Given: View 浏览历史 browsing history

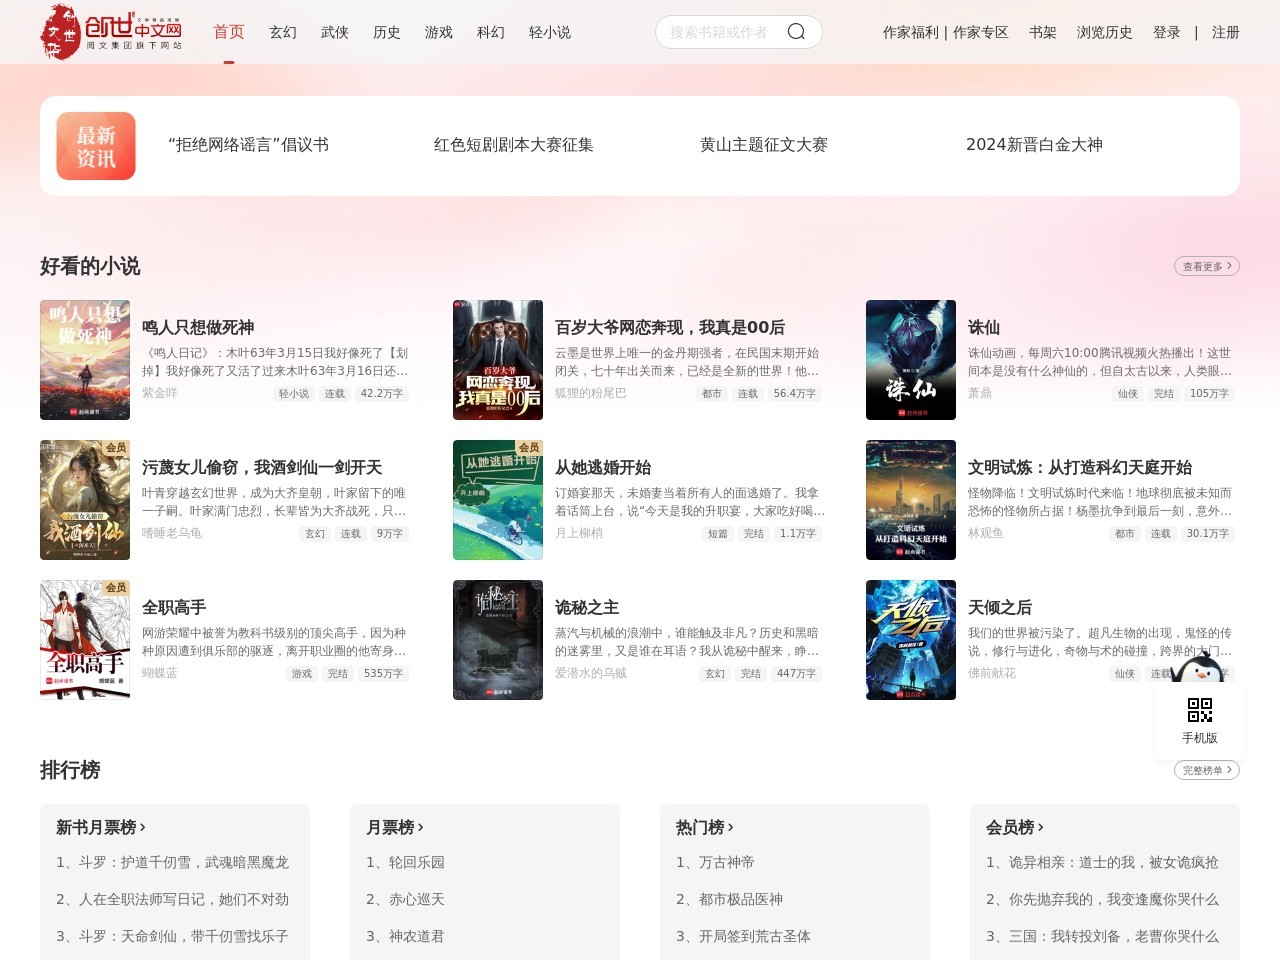Looking at the screenshot, I should pos(1105,32).
